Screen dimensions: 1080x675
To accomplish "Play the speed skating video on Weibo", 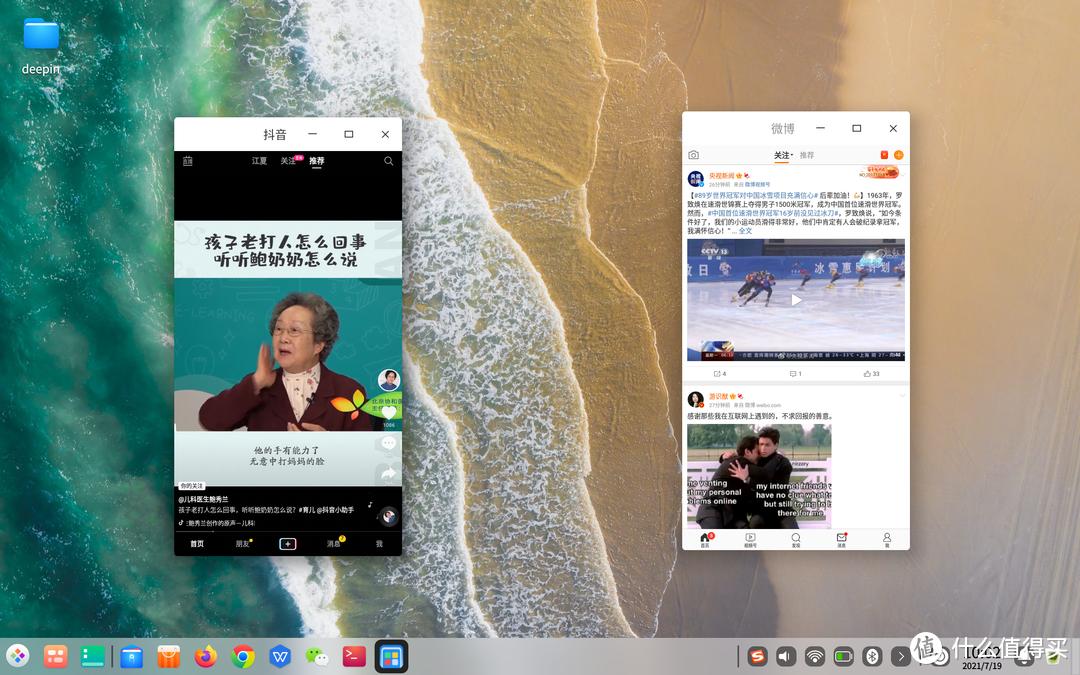I will tap(795, 300).
